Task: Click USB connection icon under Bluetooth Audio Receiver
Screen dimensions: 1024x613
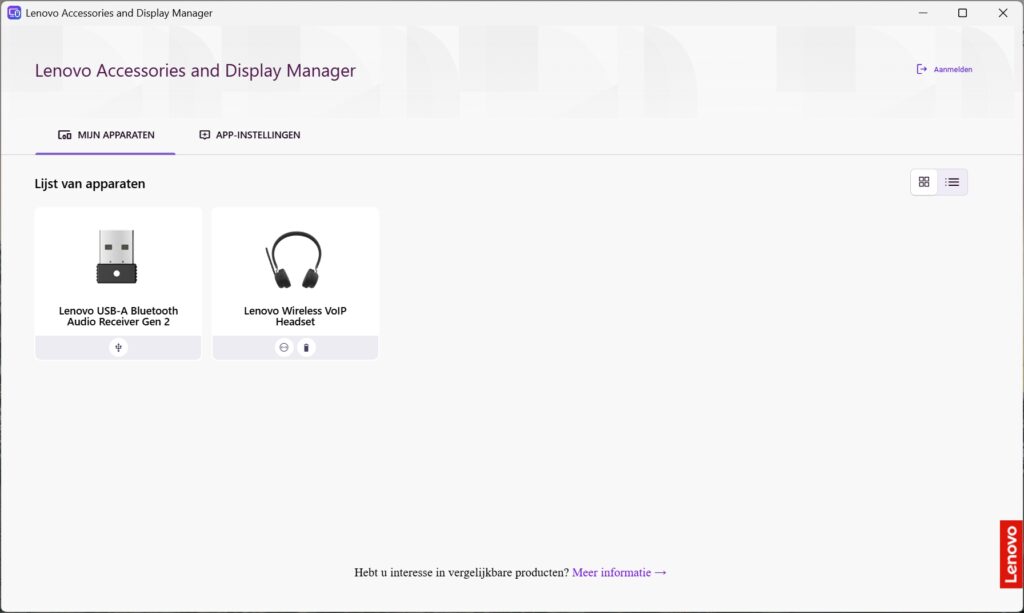Action: (118, 347)
